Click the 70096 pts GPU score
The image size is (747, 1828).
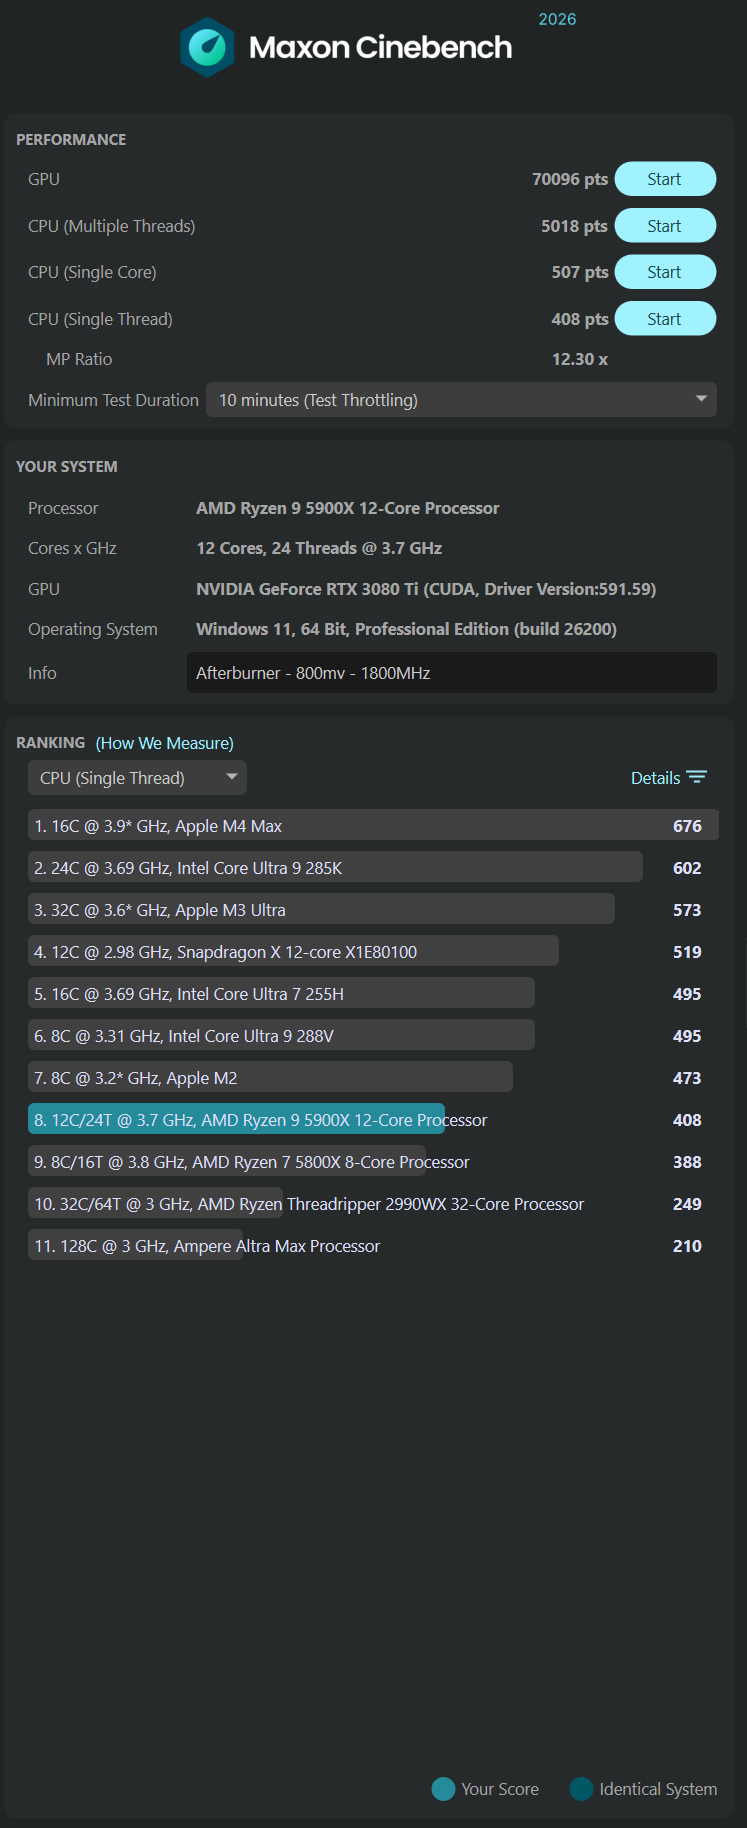coord(570,179)
